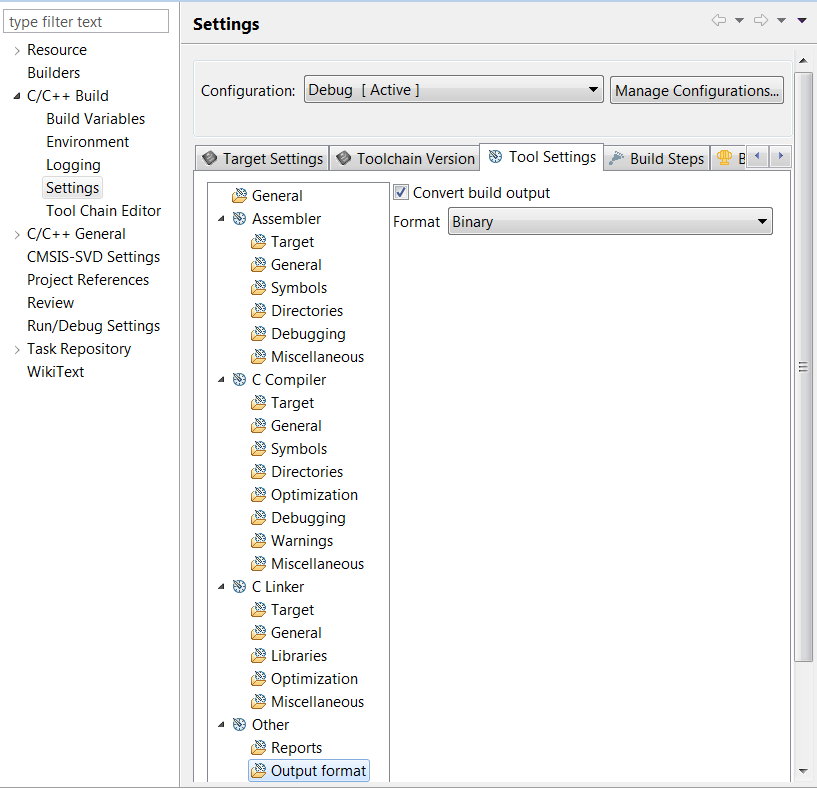Toggle Convert build output checkbox
817x789 pixels.
click(401, 193)
